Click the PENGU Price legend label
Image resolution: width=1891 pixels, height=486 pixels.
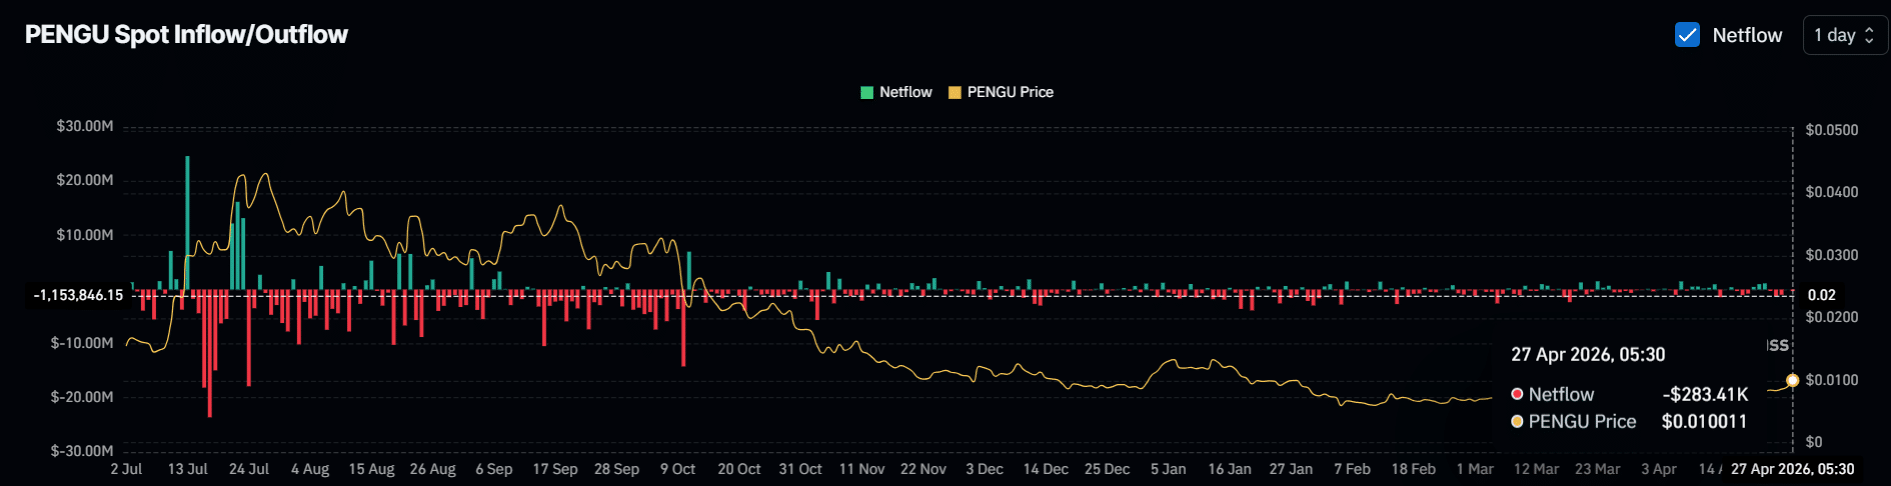(x=1010, y=92)
